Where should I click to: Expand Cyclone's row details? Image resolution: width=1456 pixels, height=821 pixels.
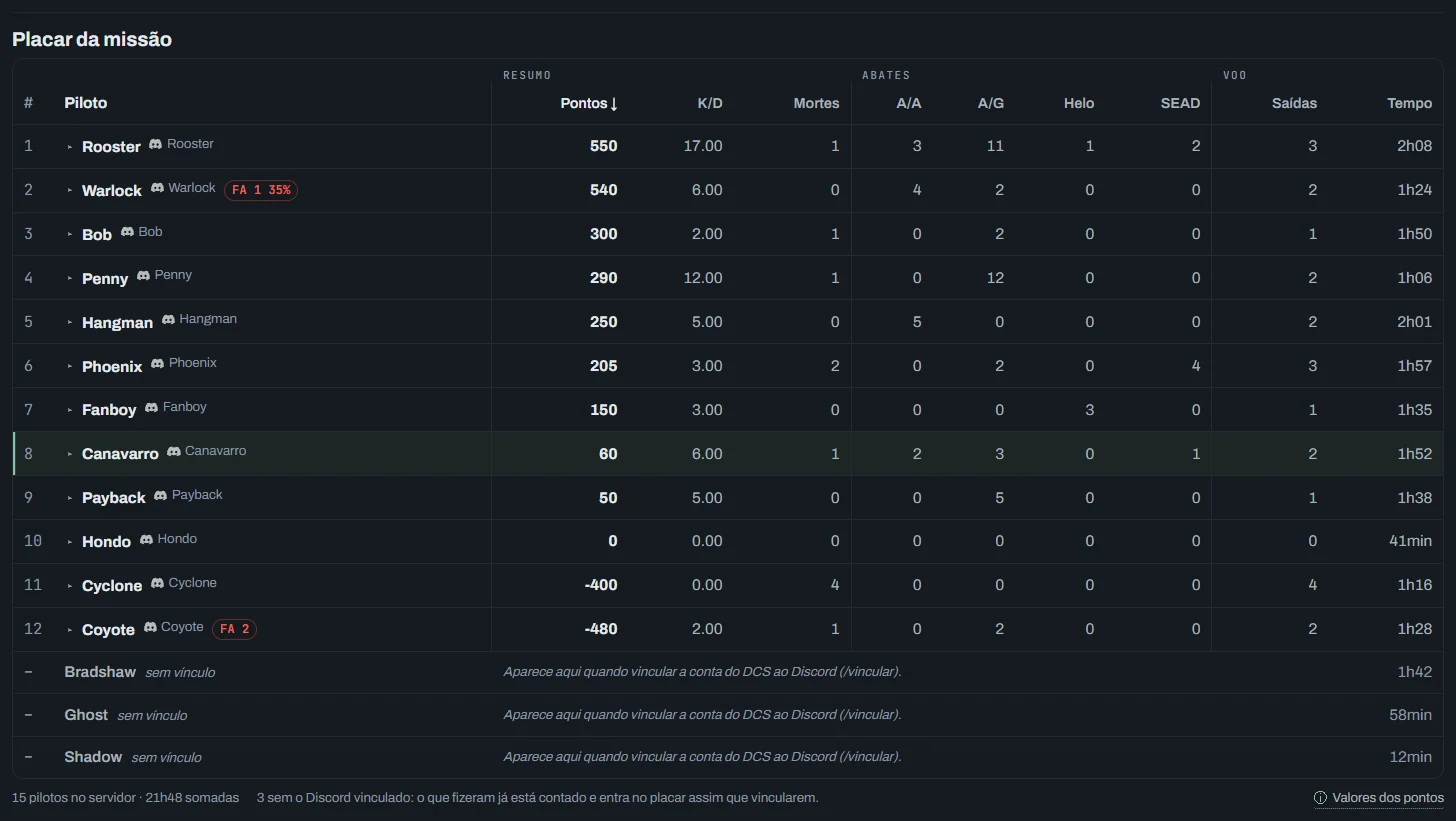(x=70, y=587)
